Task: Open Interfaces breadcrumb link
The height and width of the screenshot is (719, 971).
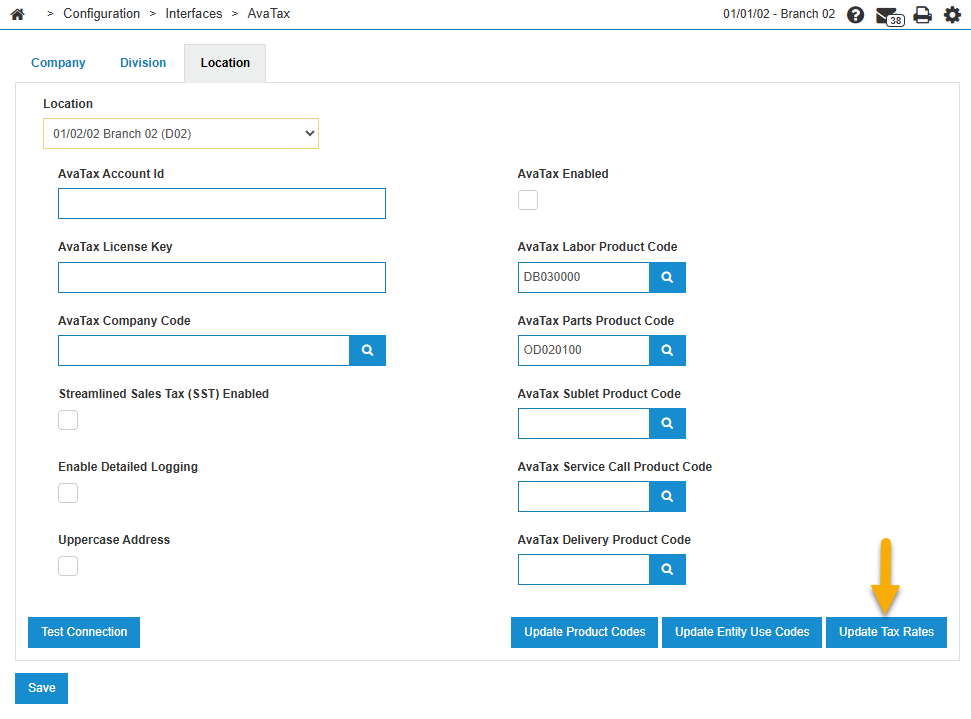Action: point(194,14)
